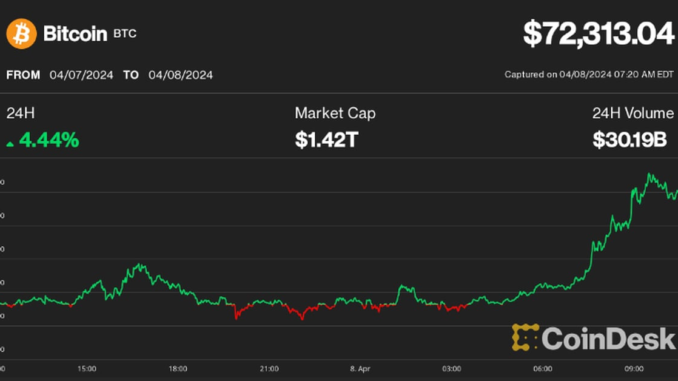Viewport: 678px width, 381px height.
Task: Click the TO label
Action: click(x=131, y=75)
